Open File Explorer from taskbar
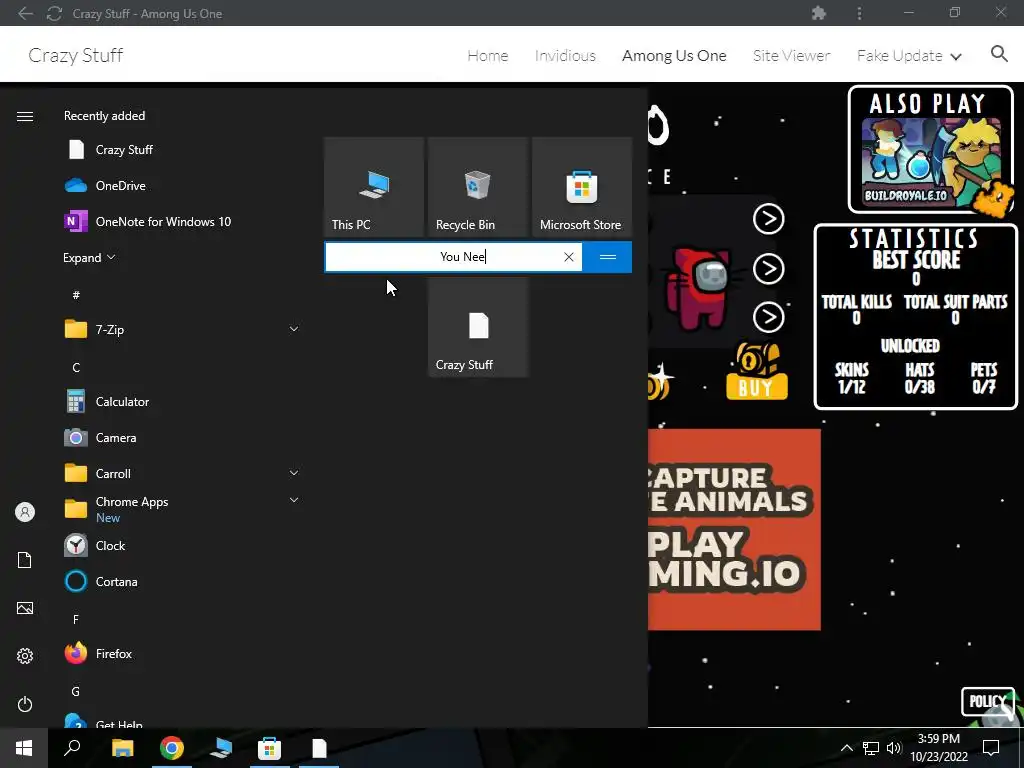 click(x=122, y=748)
